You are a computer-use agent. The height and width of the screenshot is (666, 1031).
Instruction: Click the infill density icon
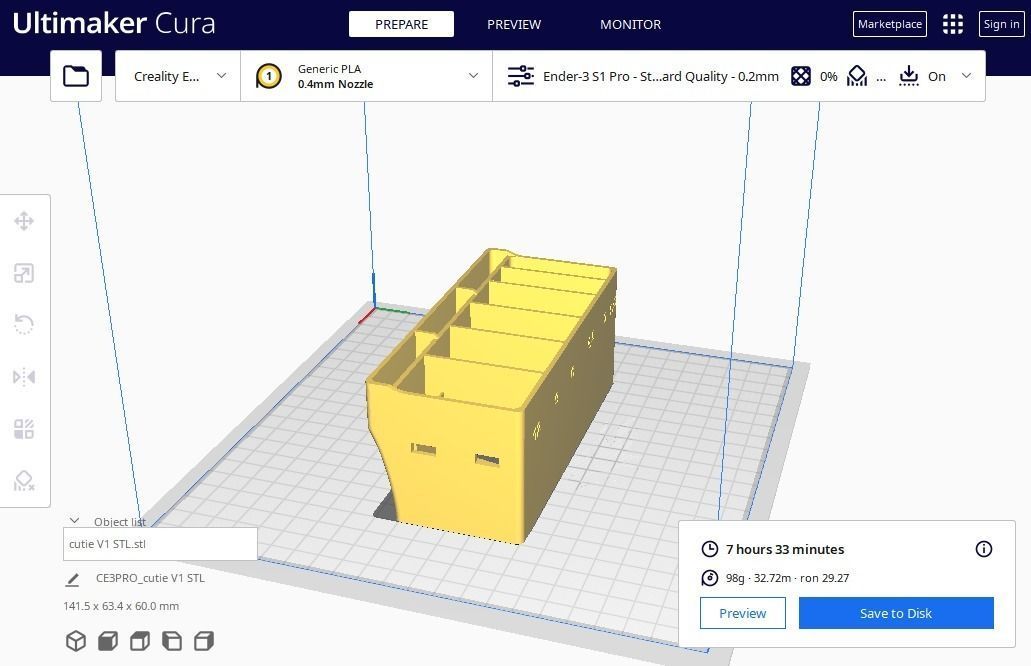point(800,76)
